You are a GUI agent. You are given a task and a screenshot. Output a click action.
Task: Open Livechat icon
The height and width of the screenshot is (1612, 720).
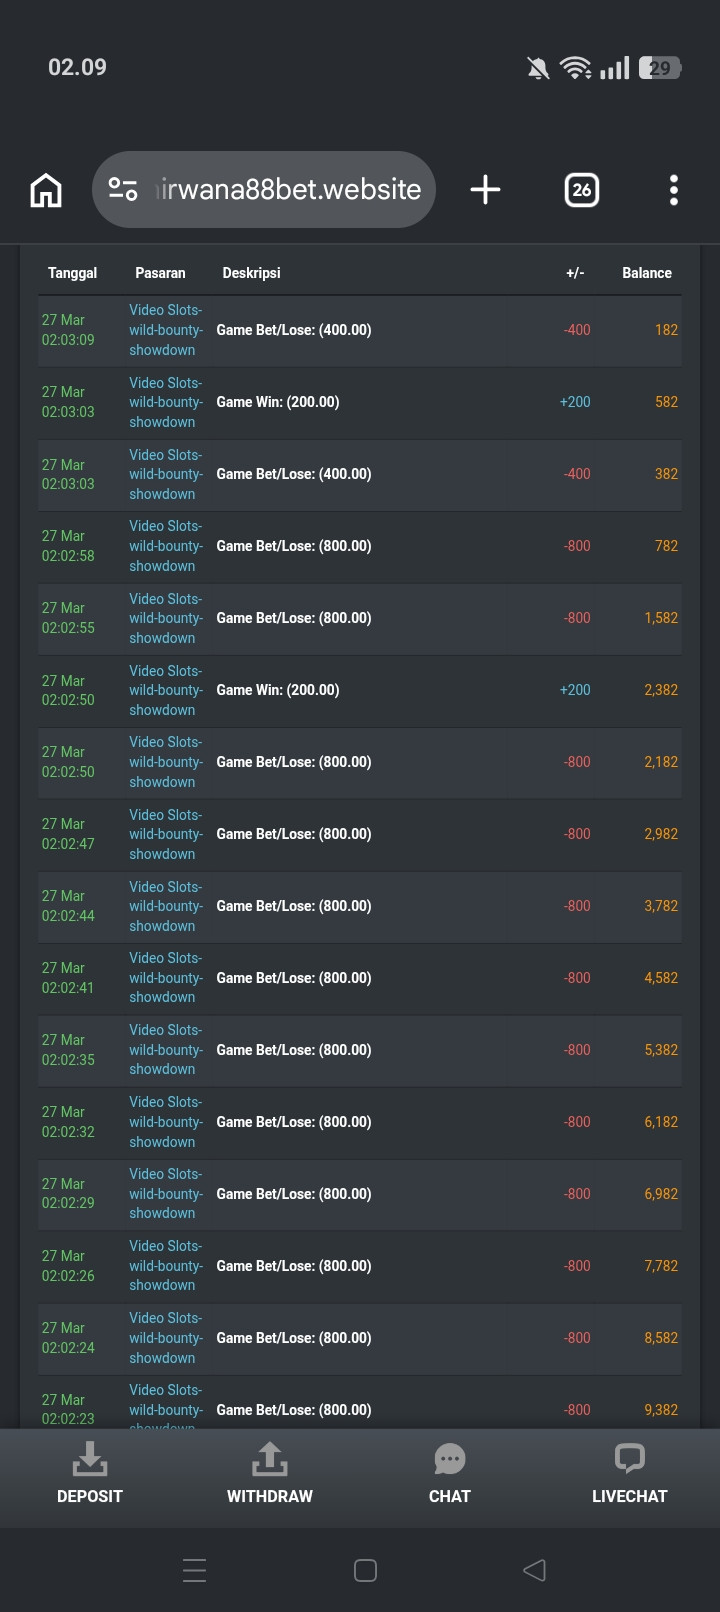(630, 1459)
